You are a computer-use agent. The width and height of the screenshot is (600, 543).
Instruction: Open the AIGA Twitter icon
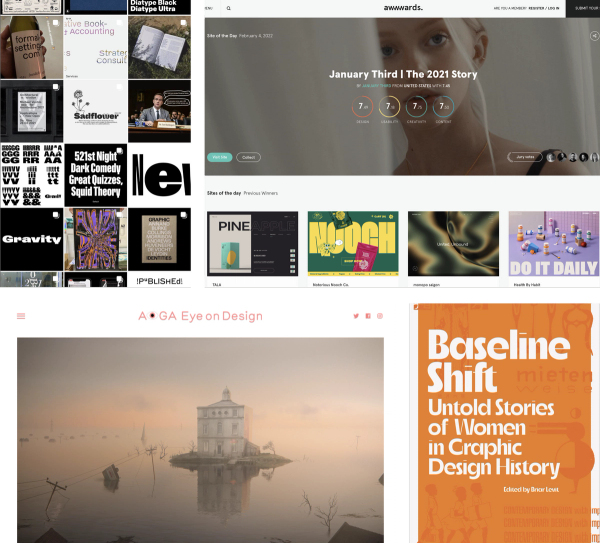click(x=356, y=316)
